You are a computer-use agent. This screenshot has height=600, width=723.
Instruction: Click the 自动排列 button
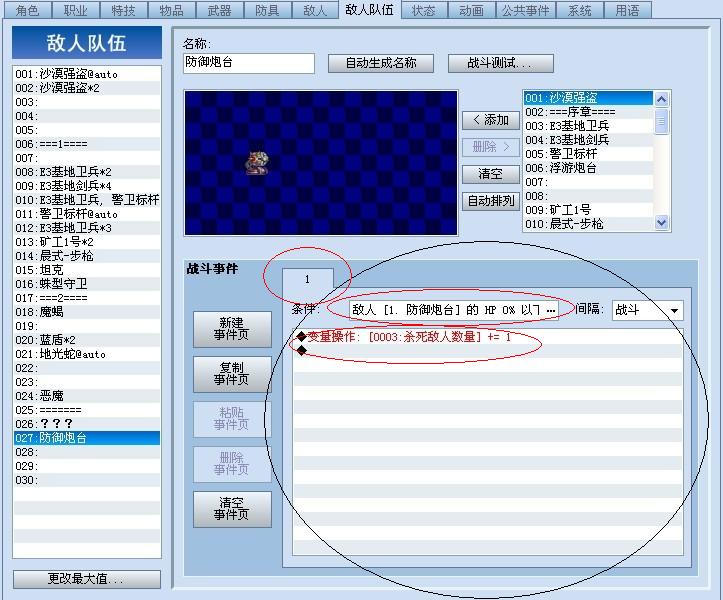(x=491, y=201)
